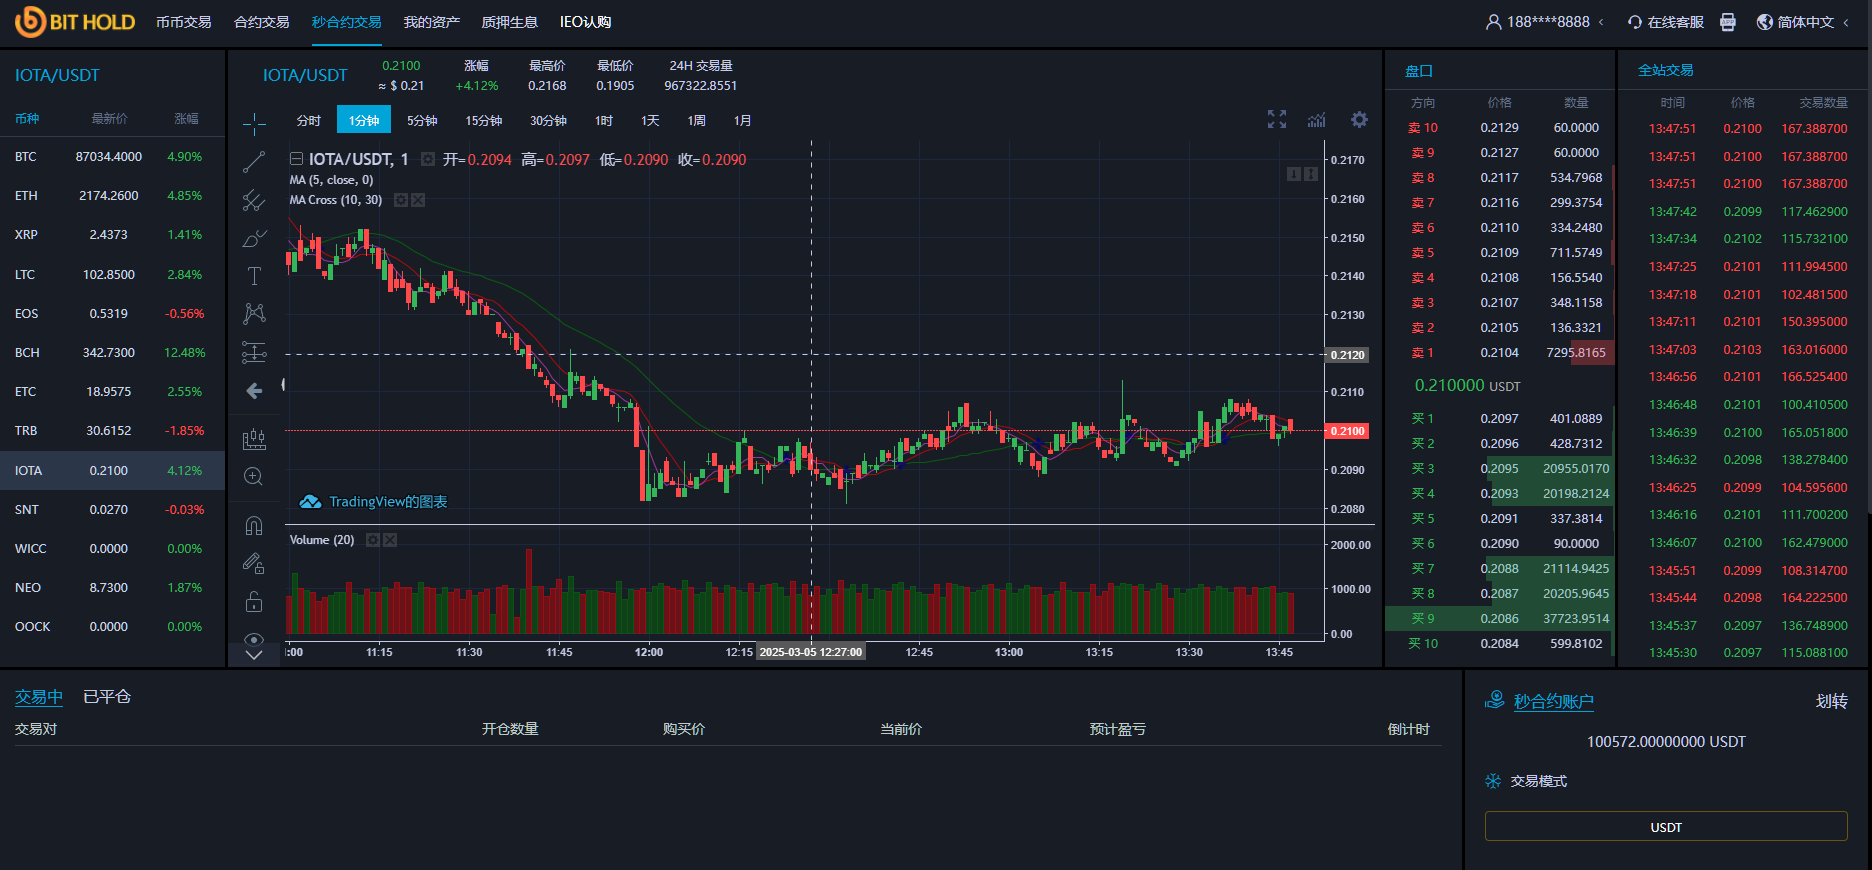
Task: Click the printer icon in header
Action: [1727, 22]
